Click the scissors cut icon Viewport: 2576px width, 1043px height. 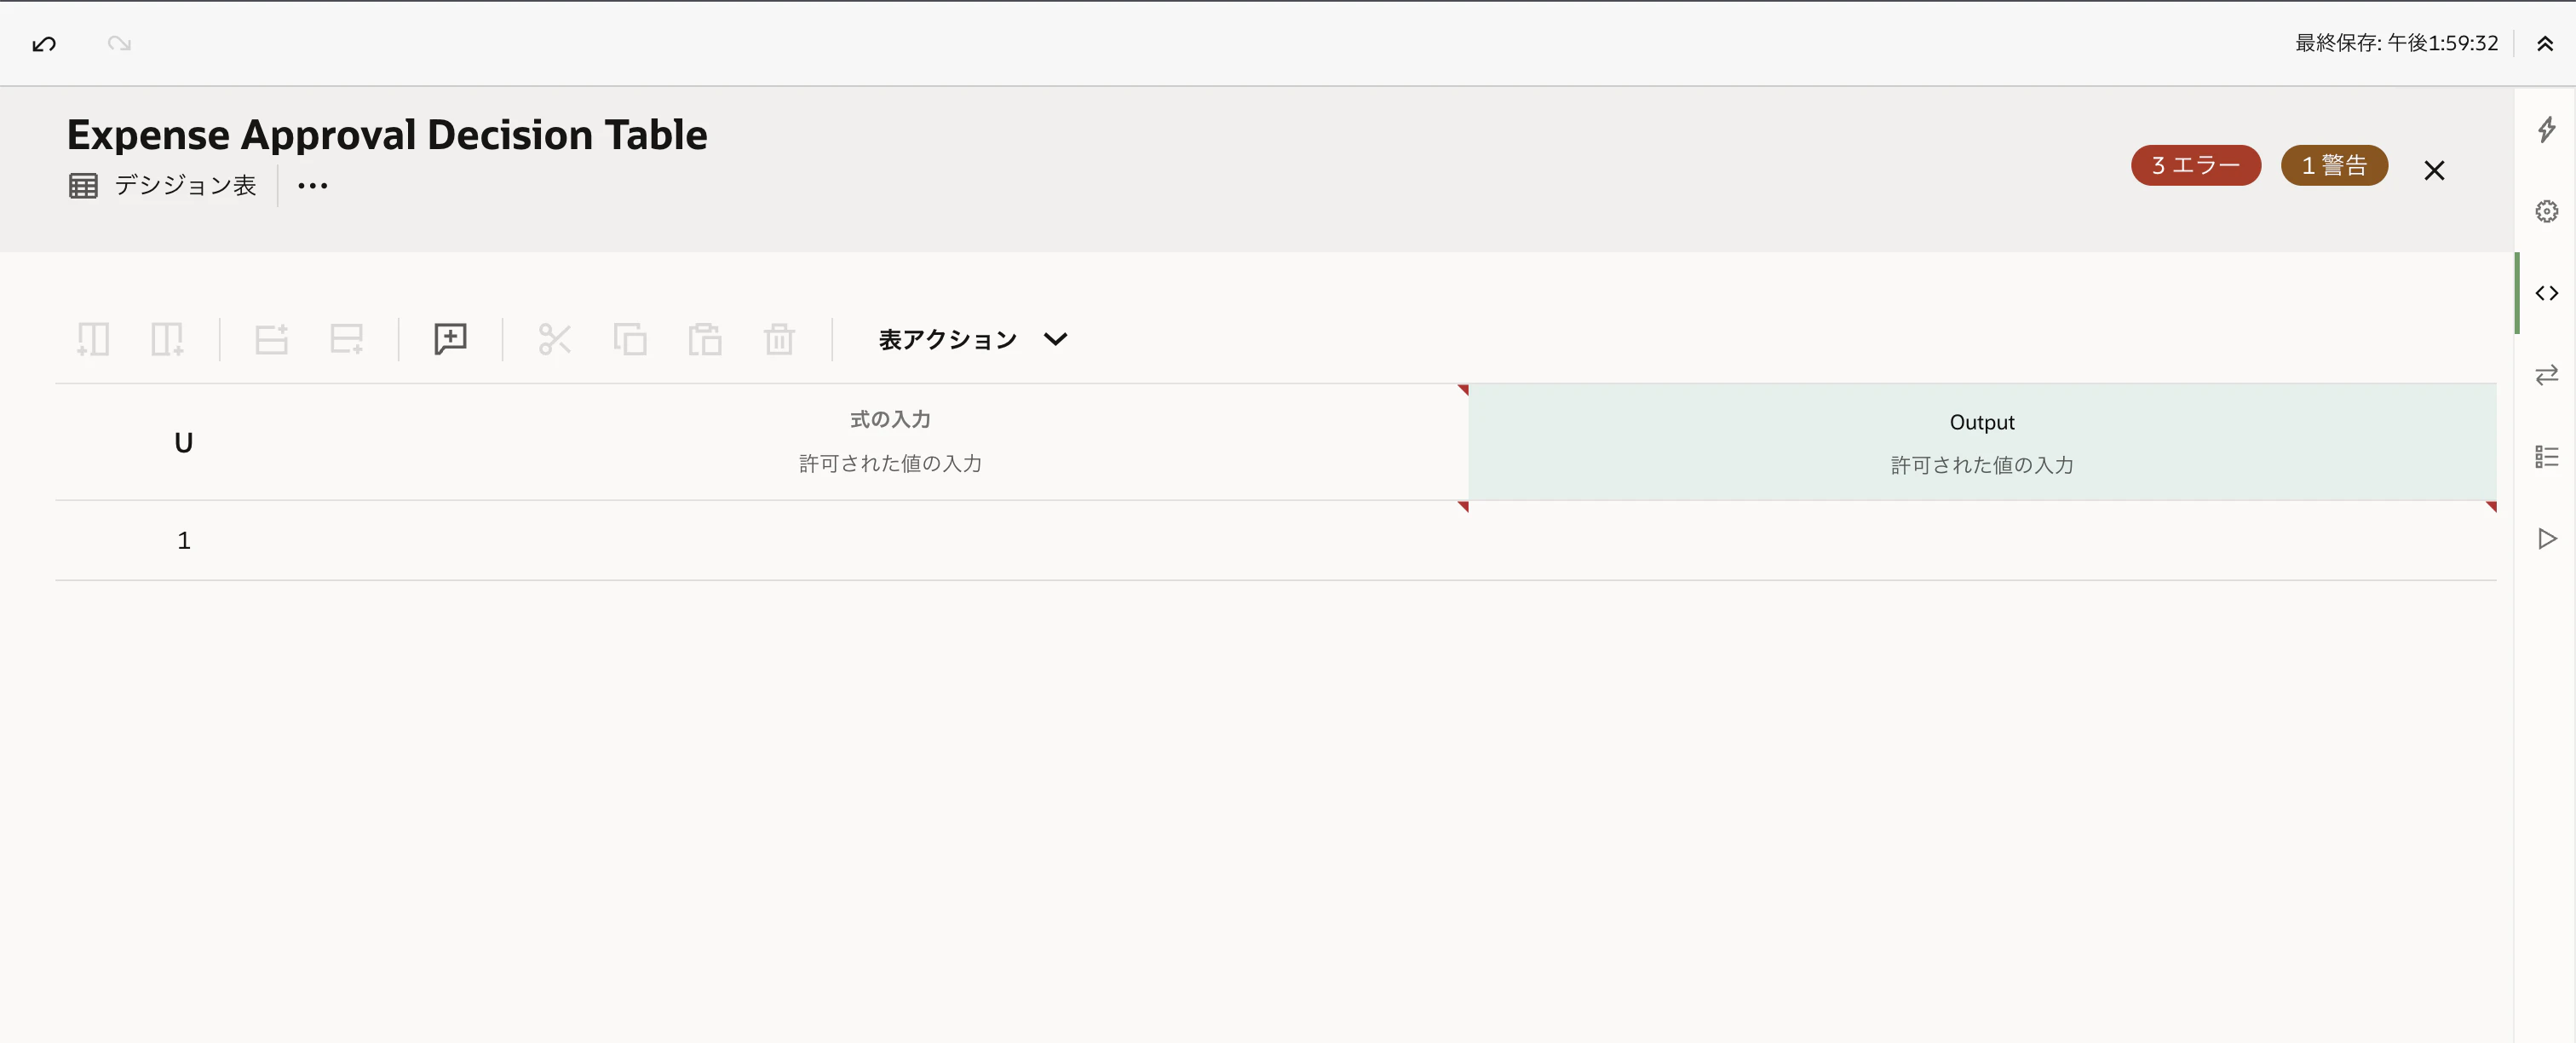click(554, 339)
